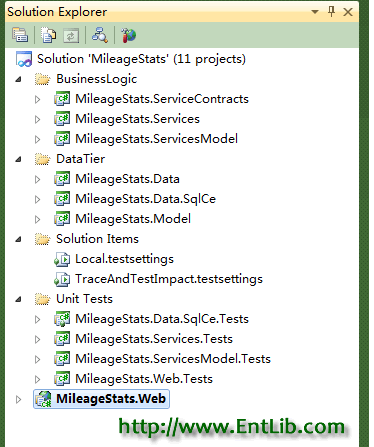Expand MileageStats.Services.Tests project node

[x=37, y=339]
